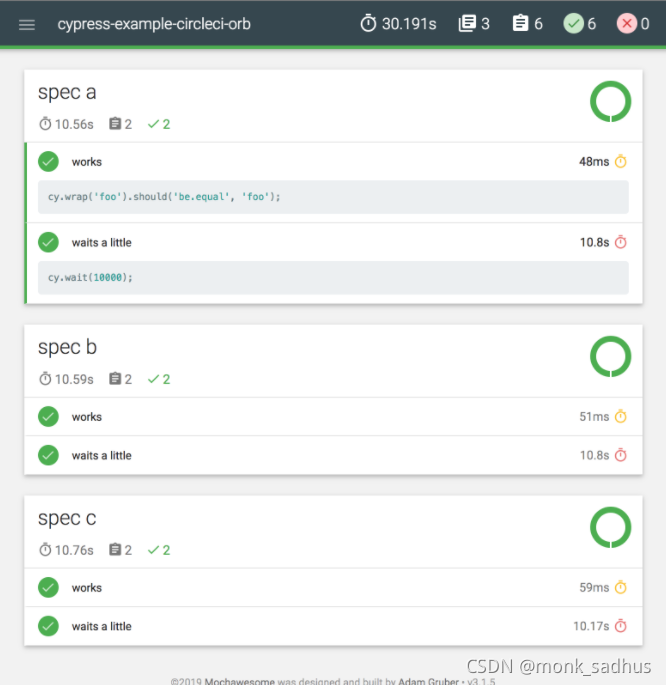Open the Mochawesome link in footer
The width and height of the screenshot is (666, 685).
pos(239,681)
